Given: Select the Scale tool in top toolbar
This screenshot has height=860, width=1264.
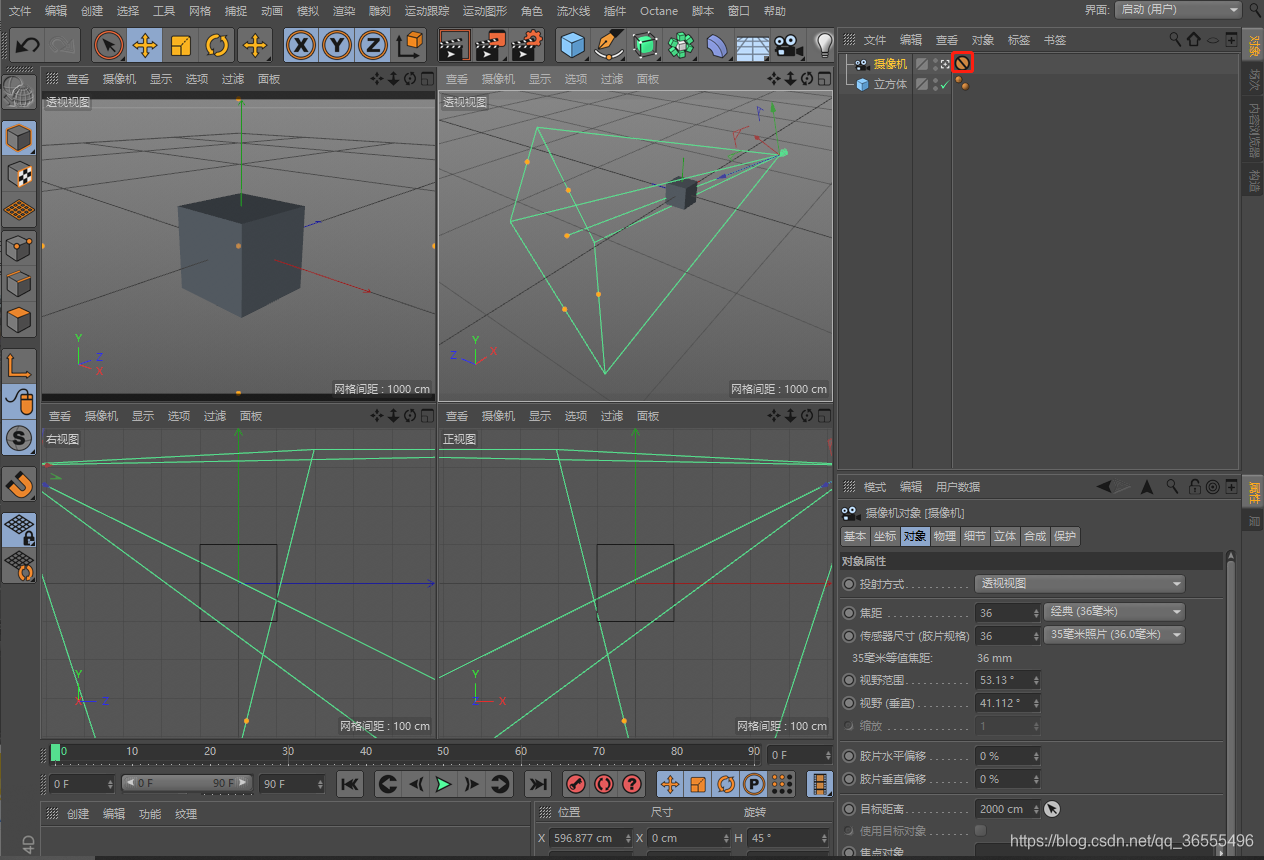Looking at the screenshot, I should [x=181, y=45].
